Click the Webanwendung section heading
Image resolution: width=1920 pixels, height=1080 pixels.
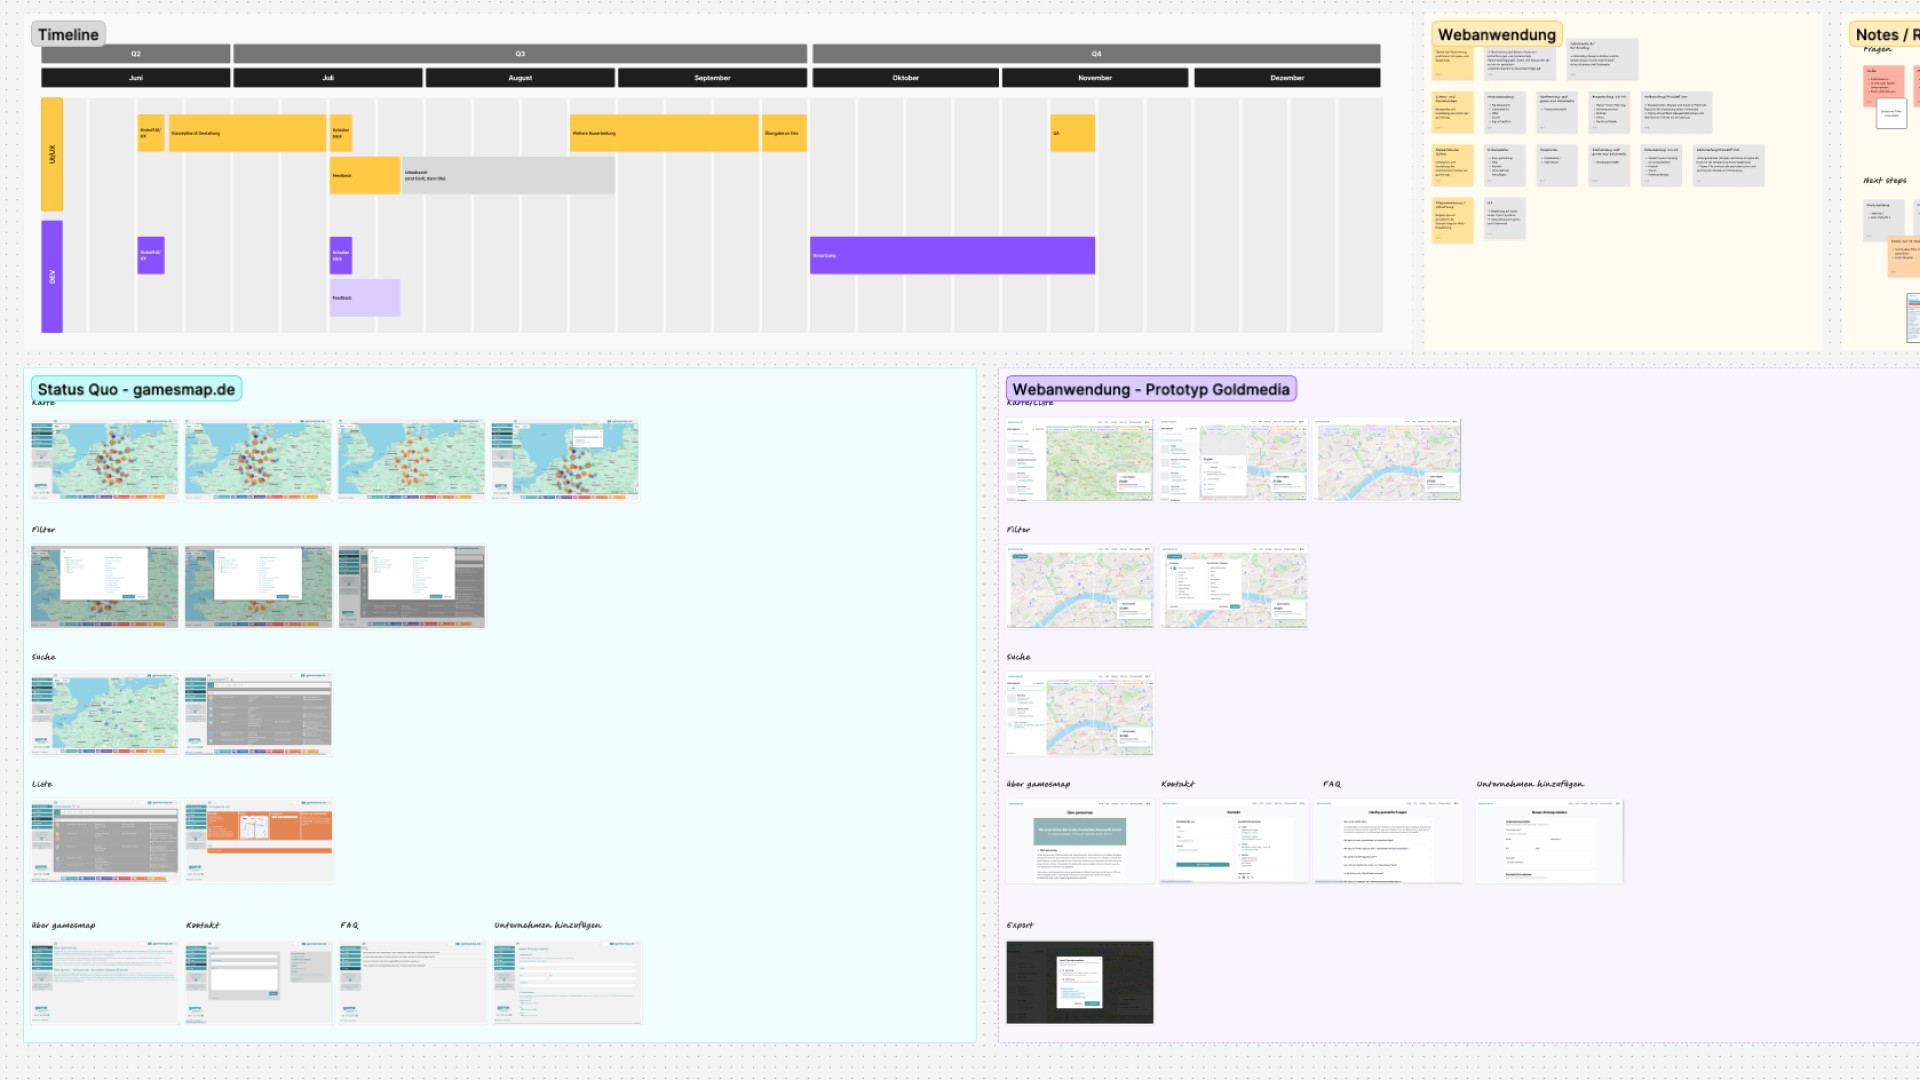tap(1497, 34)
